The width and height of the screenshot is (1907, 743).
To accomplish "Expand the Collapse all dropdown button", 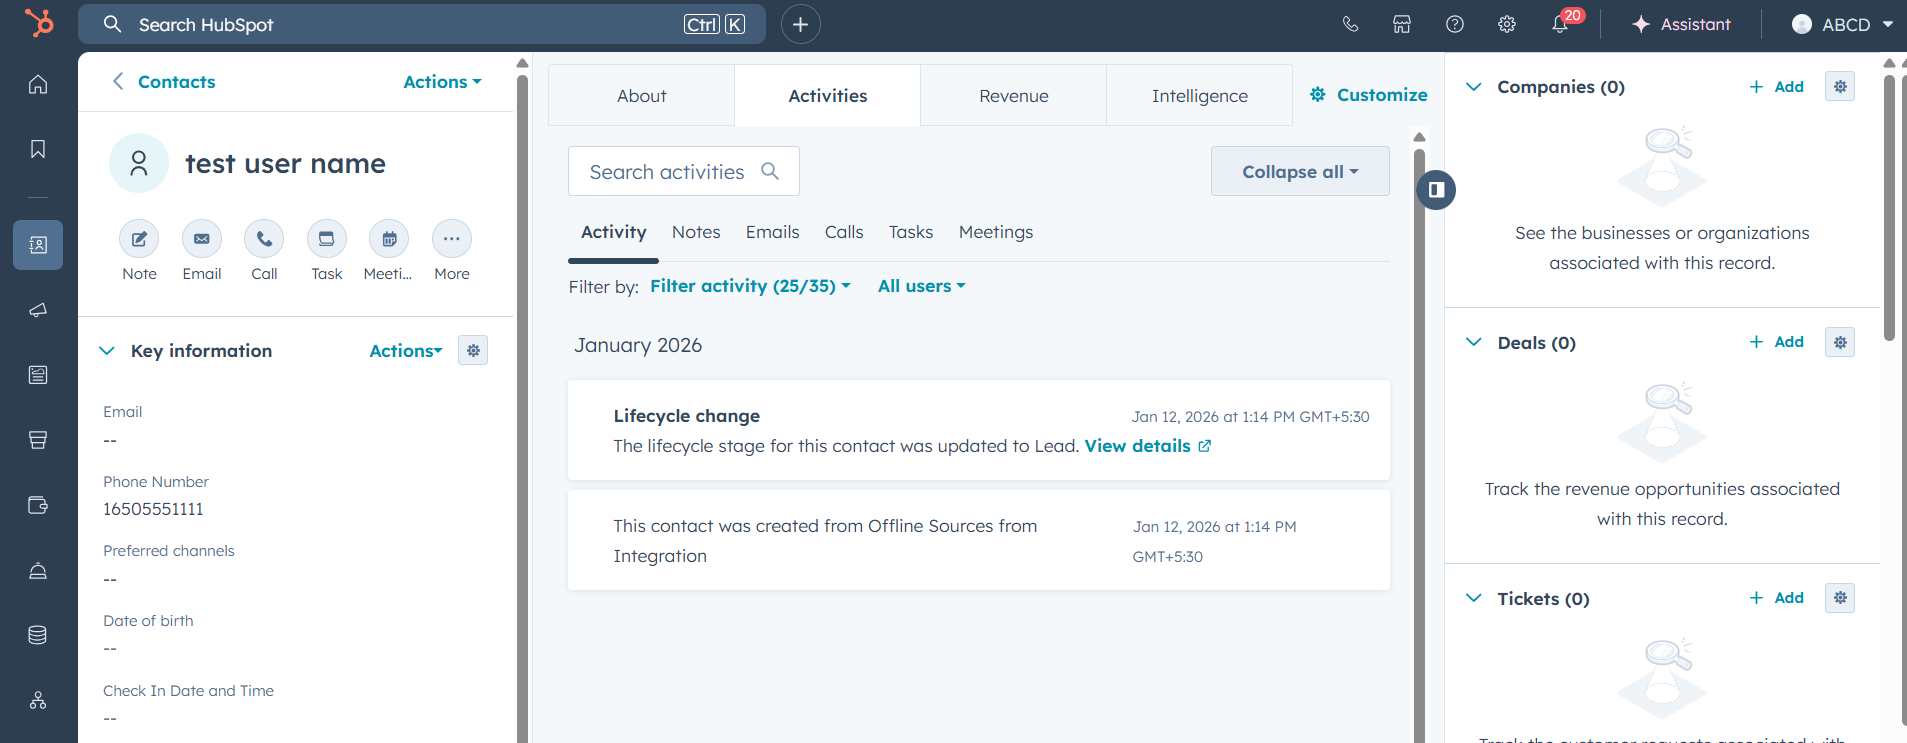I will (1299, 172).
